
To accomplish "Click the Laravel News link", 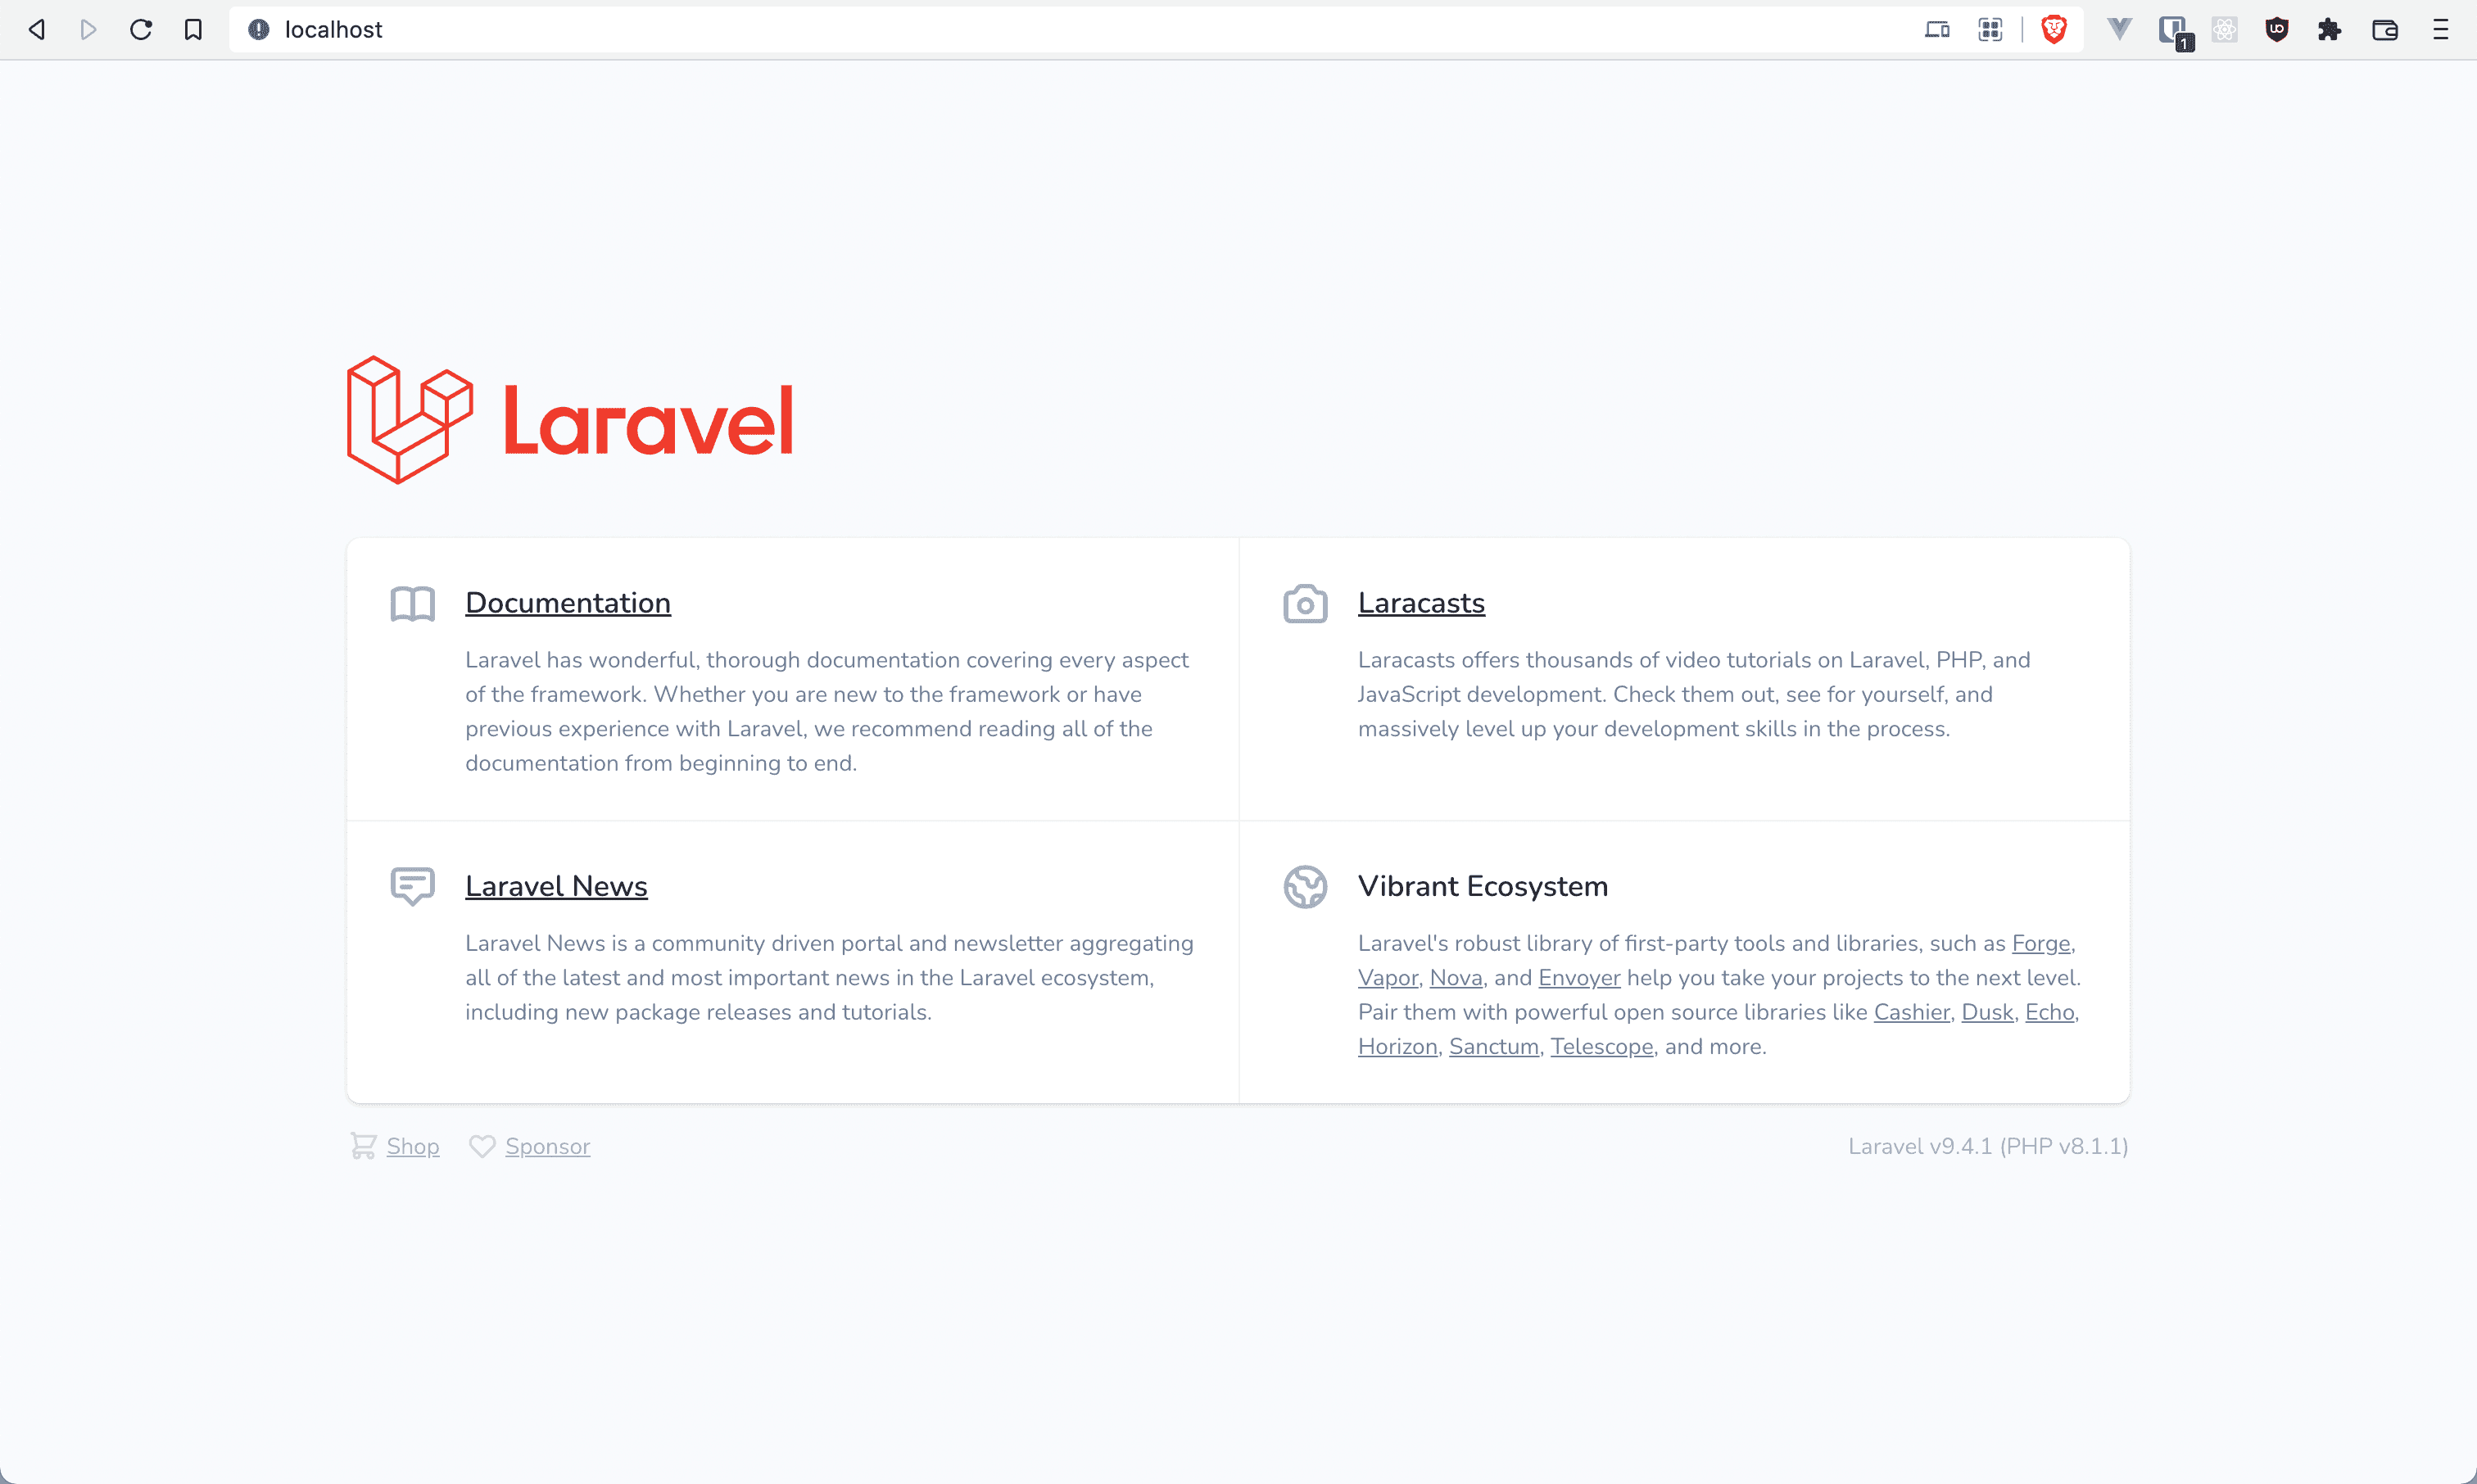I will [x=556, y=885].
